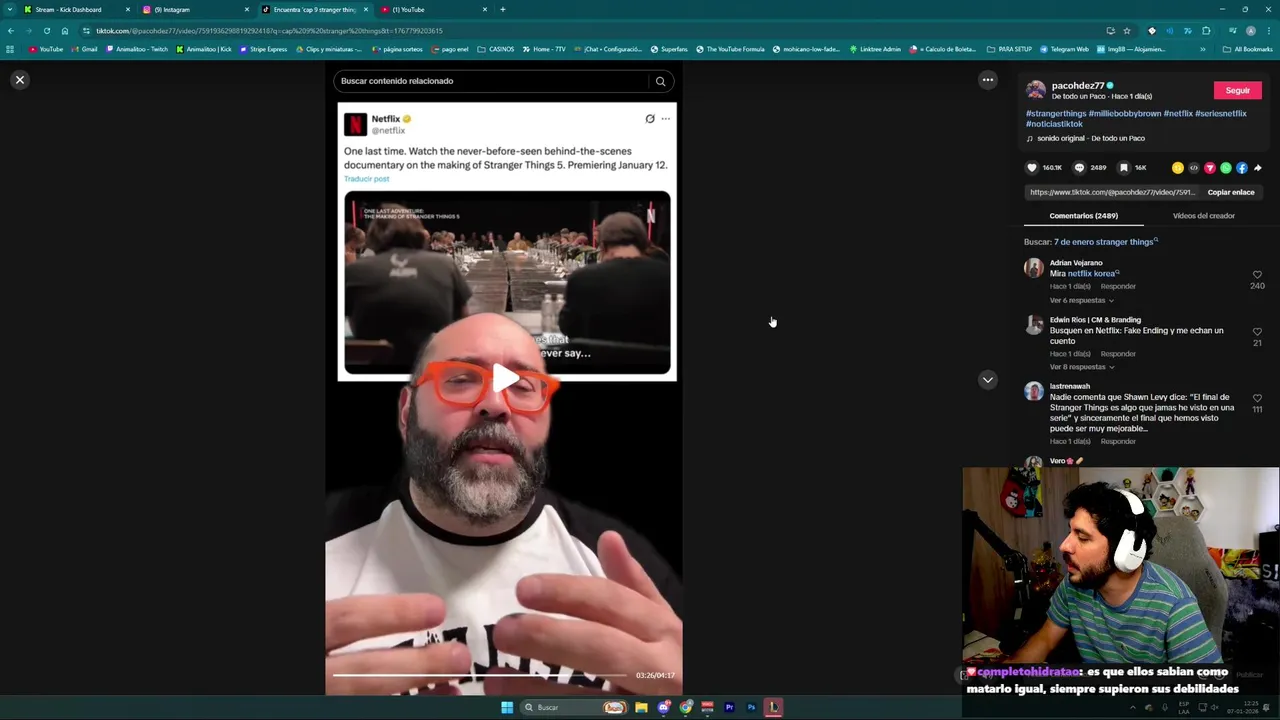Image resolution: width=1280 pixels, height=720 pixels.
Task: Open File Explorer from the taskbar
Action: click(641, 707)
